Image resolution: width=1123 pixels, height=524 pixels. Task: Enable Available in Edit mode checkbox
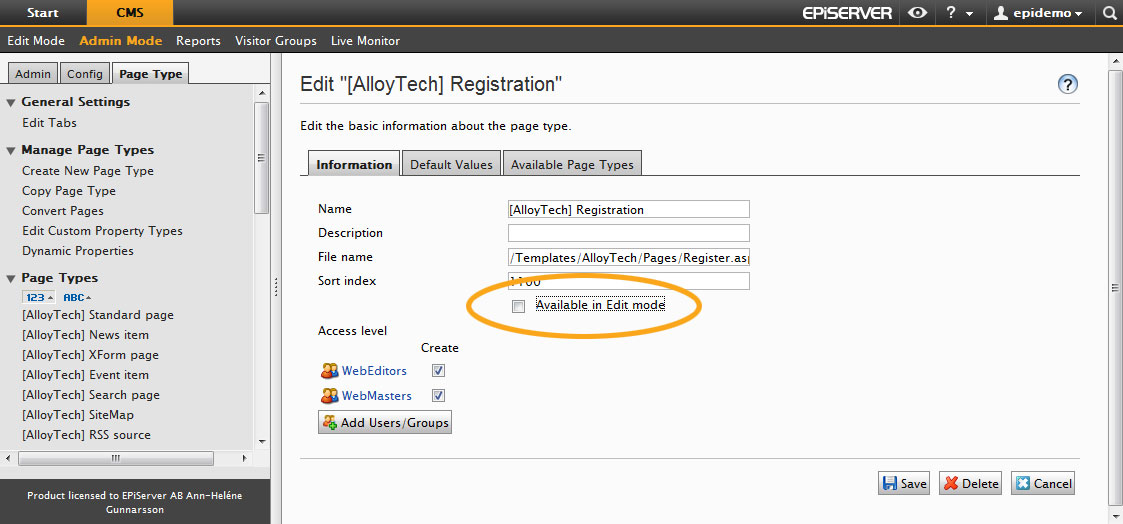pos(518,306)
